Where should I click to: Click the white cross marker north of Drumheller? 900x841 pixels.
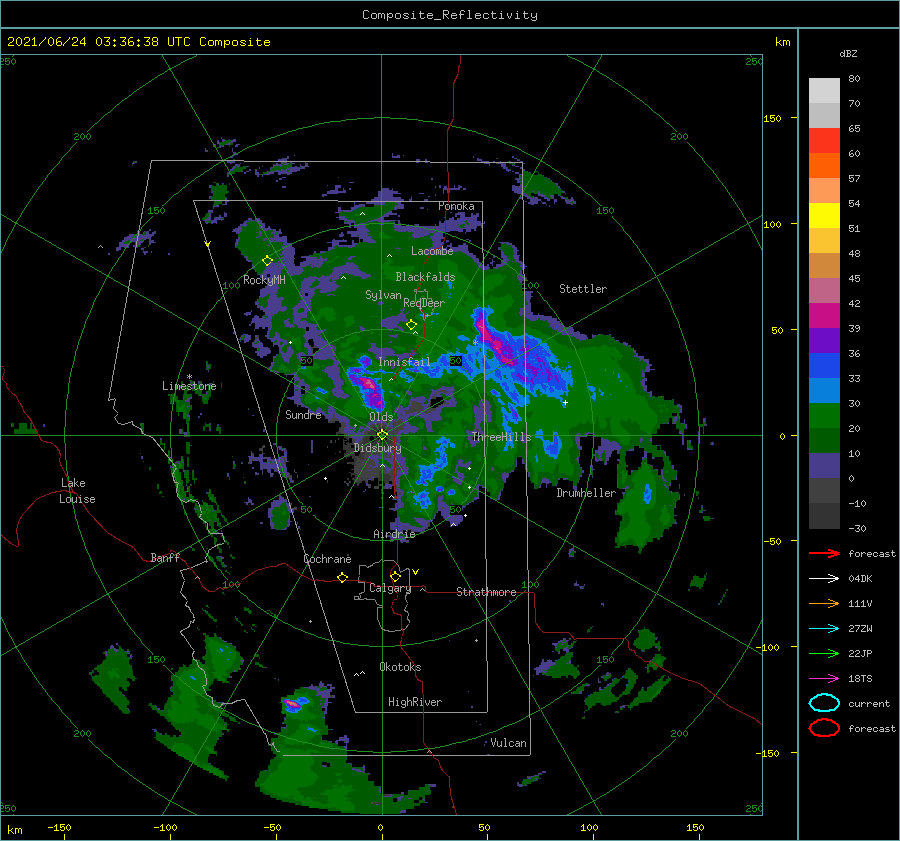(x=565, y=402)
